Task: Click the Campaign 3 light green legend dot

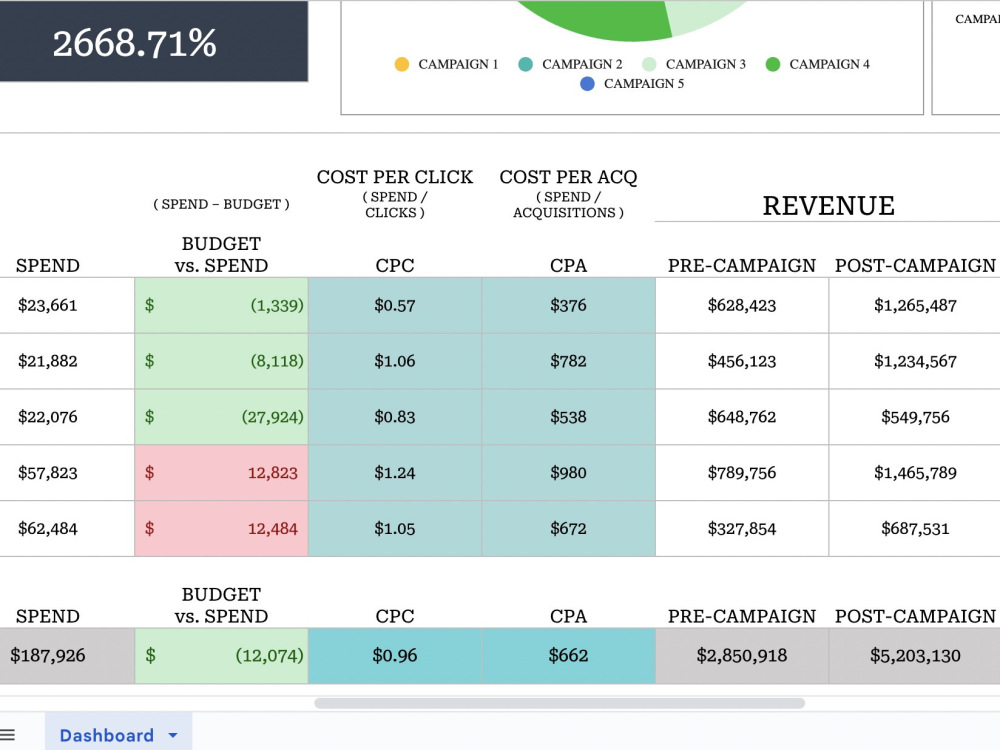Action: click(x=649, y=64)
